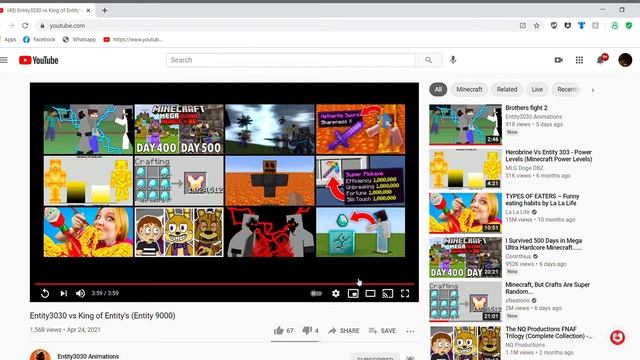This screenshot has height=360, width=640.
Task: Share this video
Action: point(344,331)
